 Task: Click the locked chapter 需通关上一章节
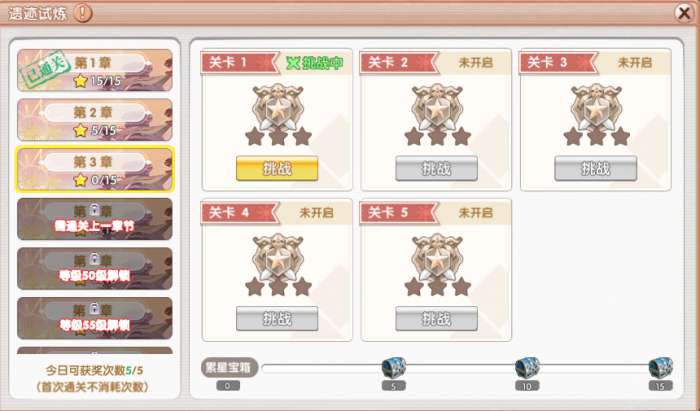coord(95,219)
